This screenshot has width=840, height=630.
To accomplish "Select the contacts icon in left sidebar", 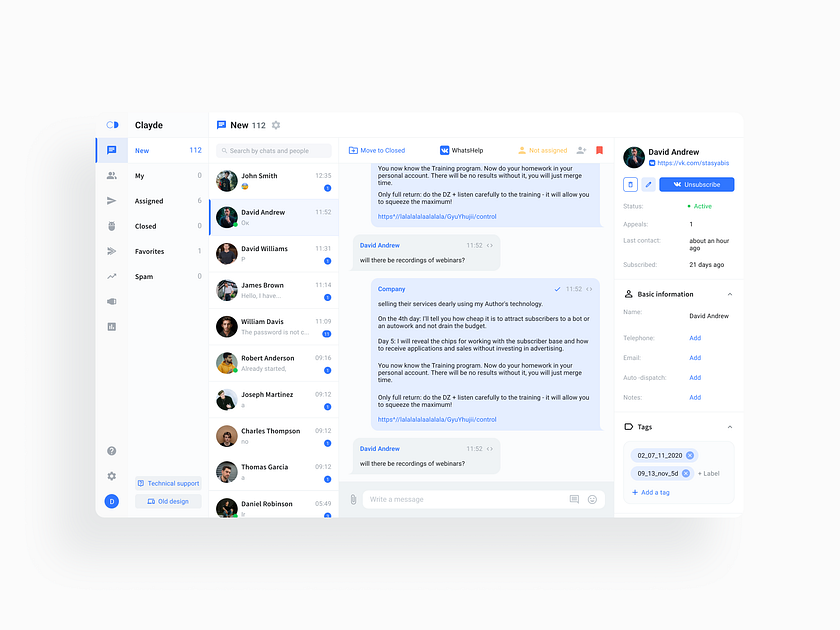I will (112, 176).
